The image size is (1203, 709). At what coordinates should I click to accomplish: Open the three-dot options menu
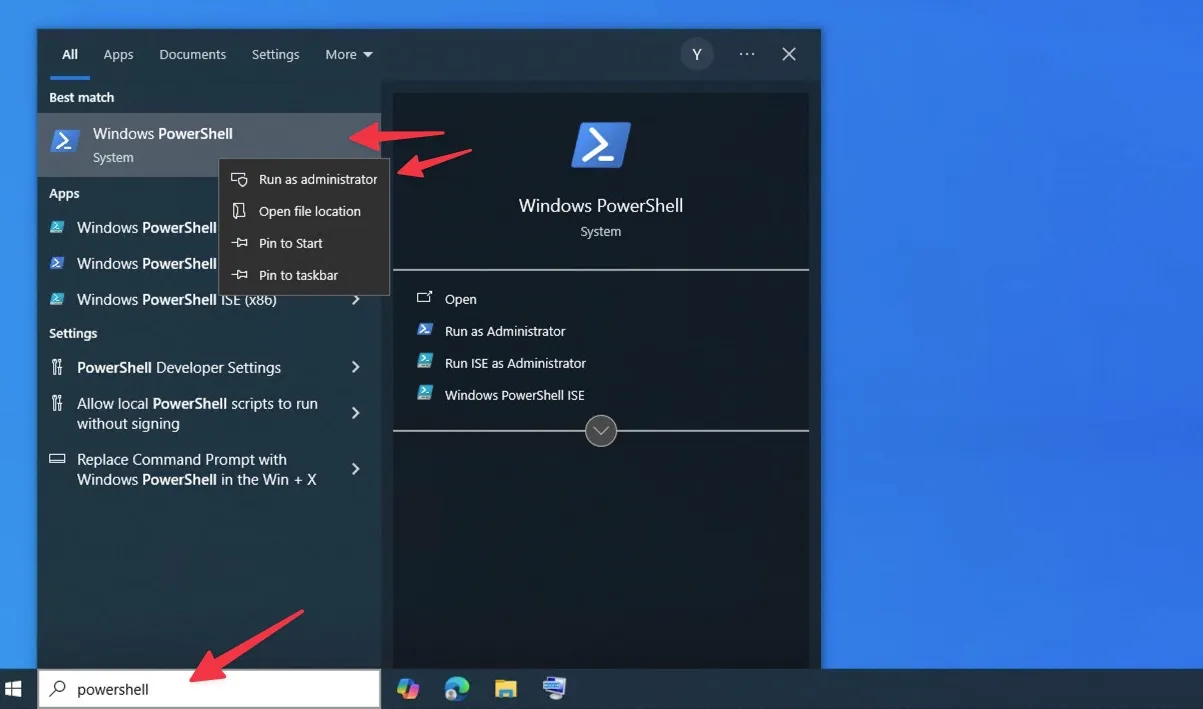click(x=747, y=55)
